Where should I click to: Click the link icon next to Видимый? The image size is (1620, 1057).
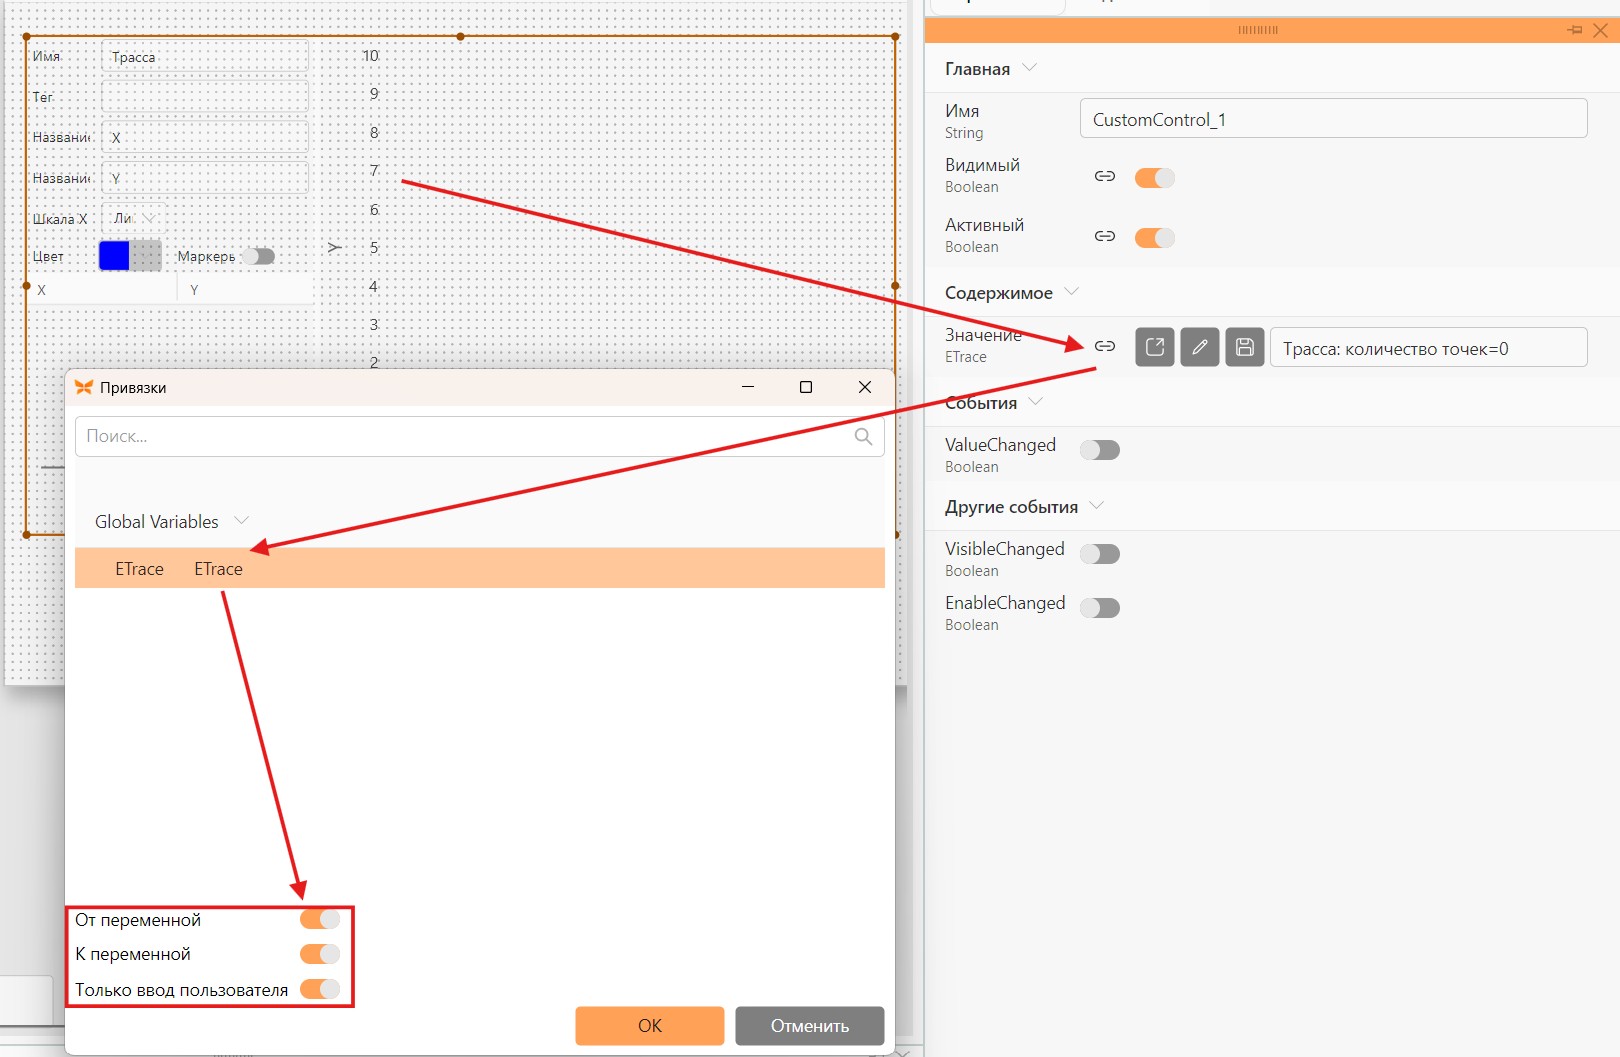click(x=1104, y=176)
